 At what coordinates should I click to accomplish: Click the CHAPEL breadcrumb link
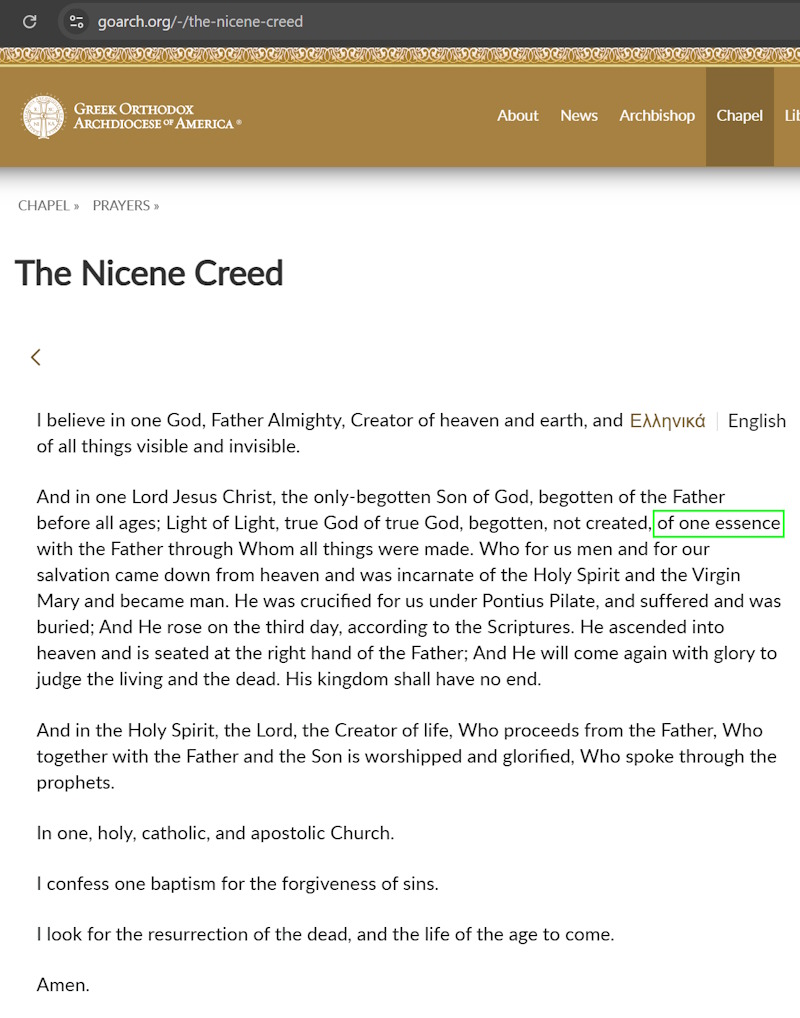[x=44, y=206]
